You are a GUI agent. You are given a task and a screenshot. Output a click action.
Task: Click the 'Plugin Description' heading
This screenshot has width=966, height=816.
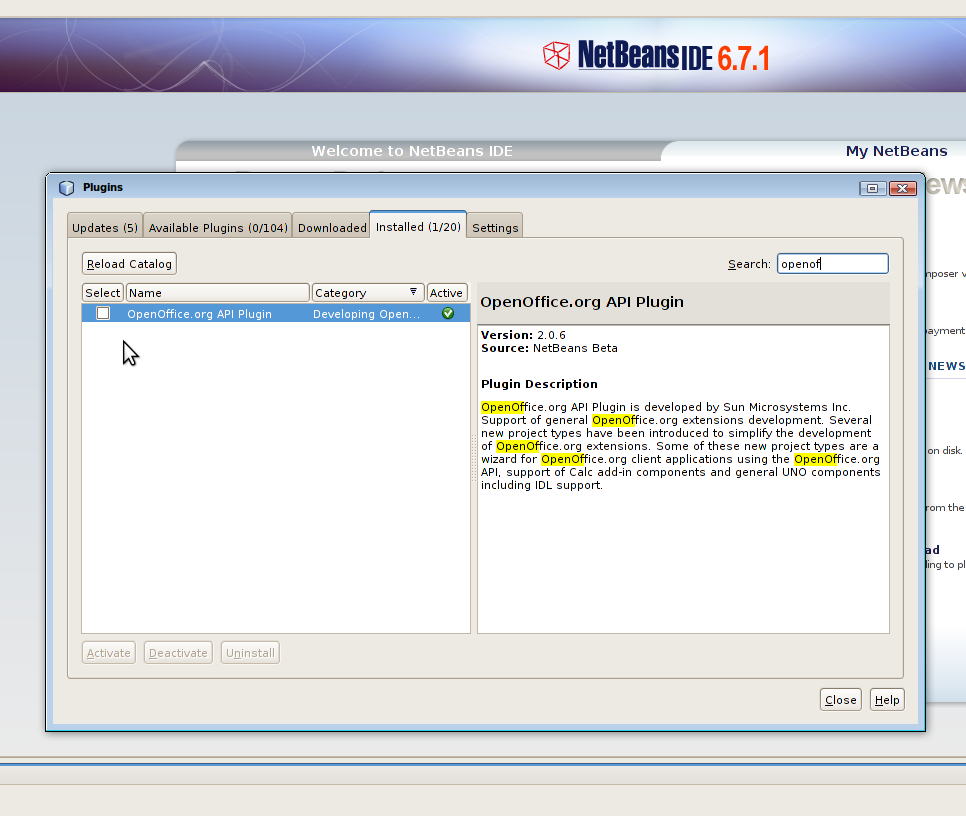(539, 384)
